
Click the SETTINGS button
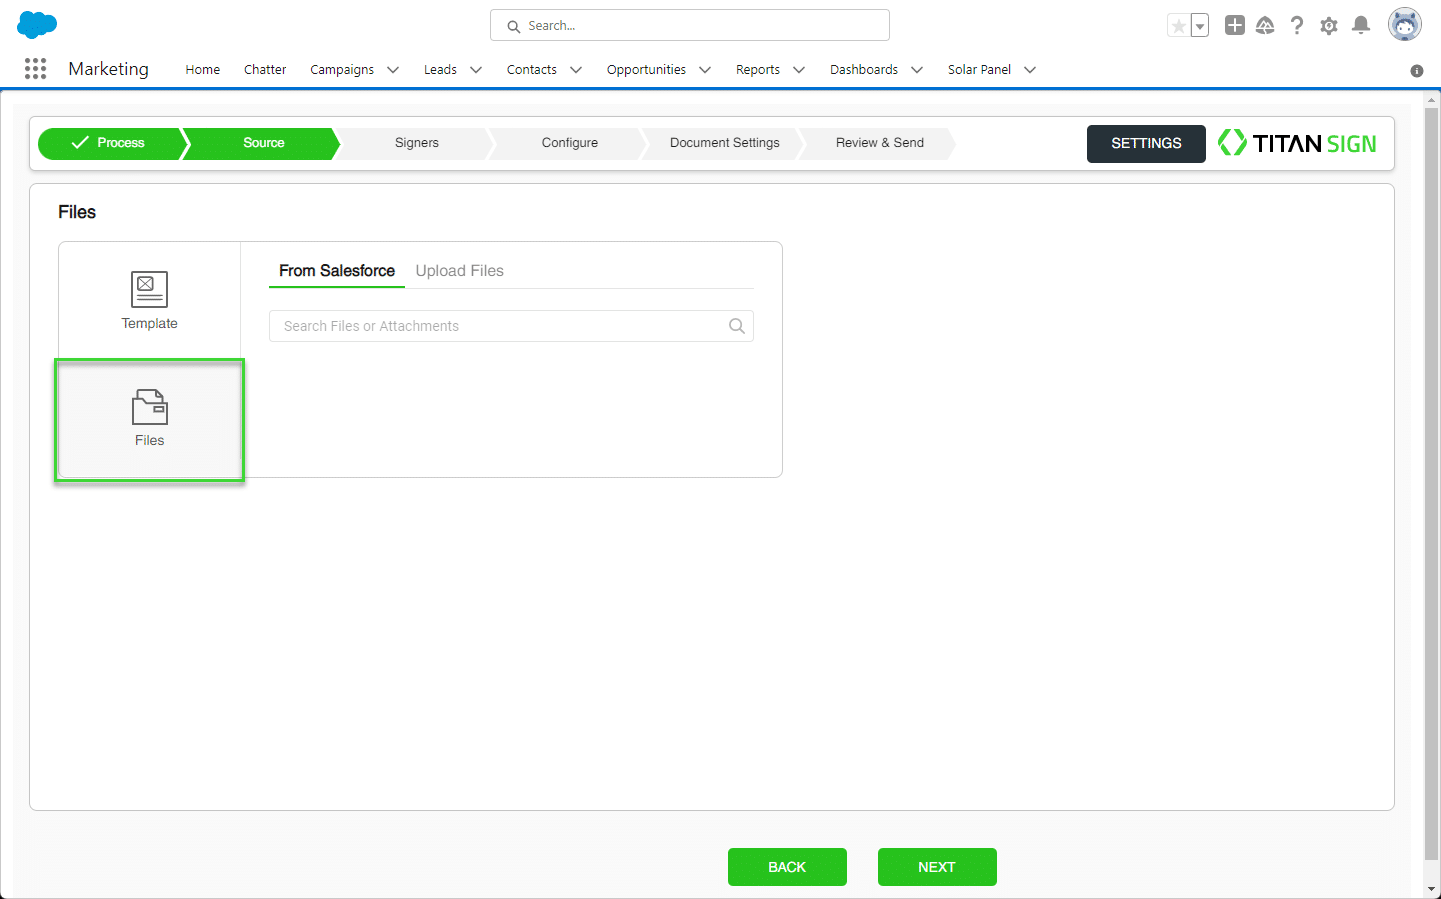coord(1146,144)
